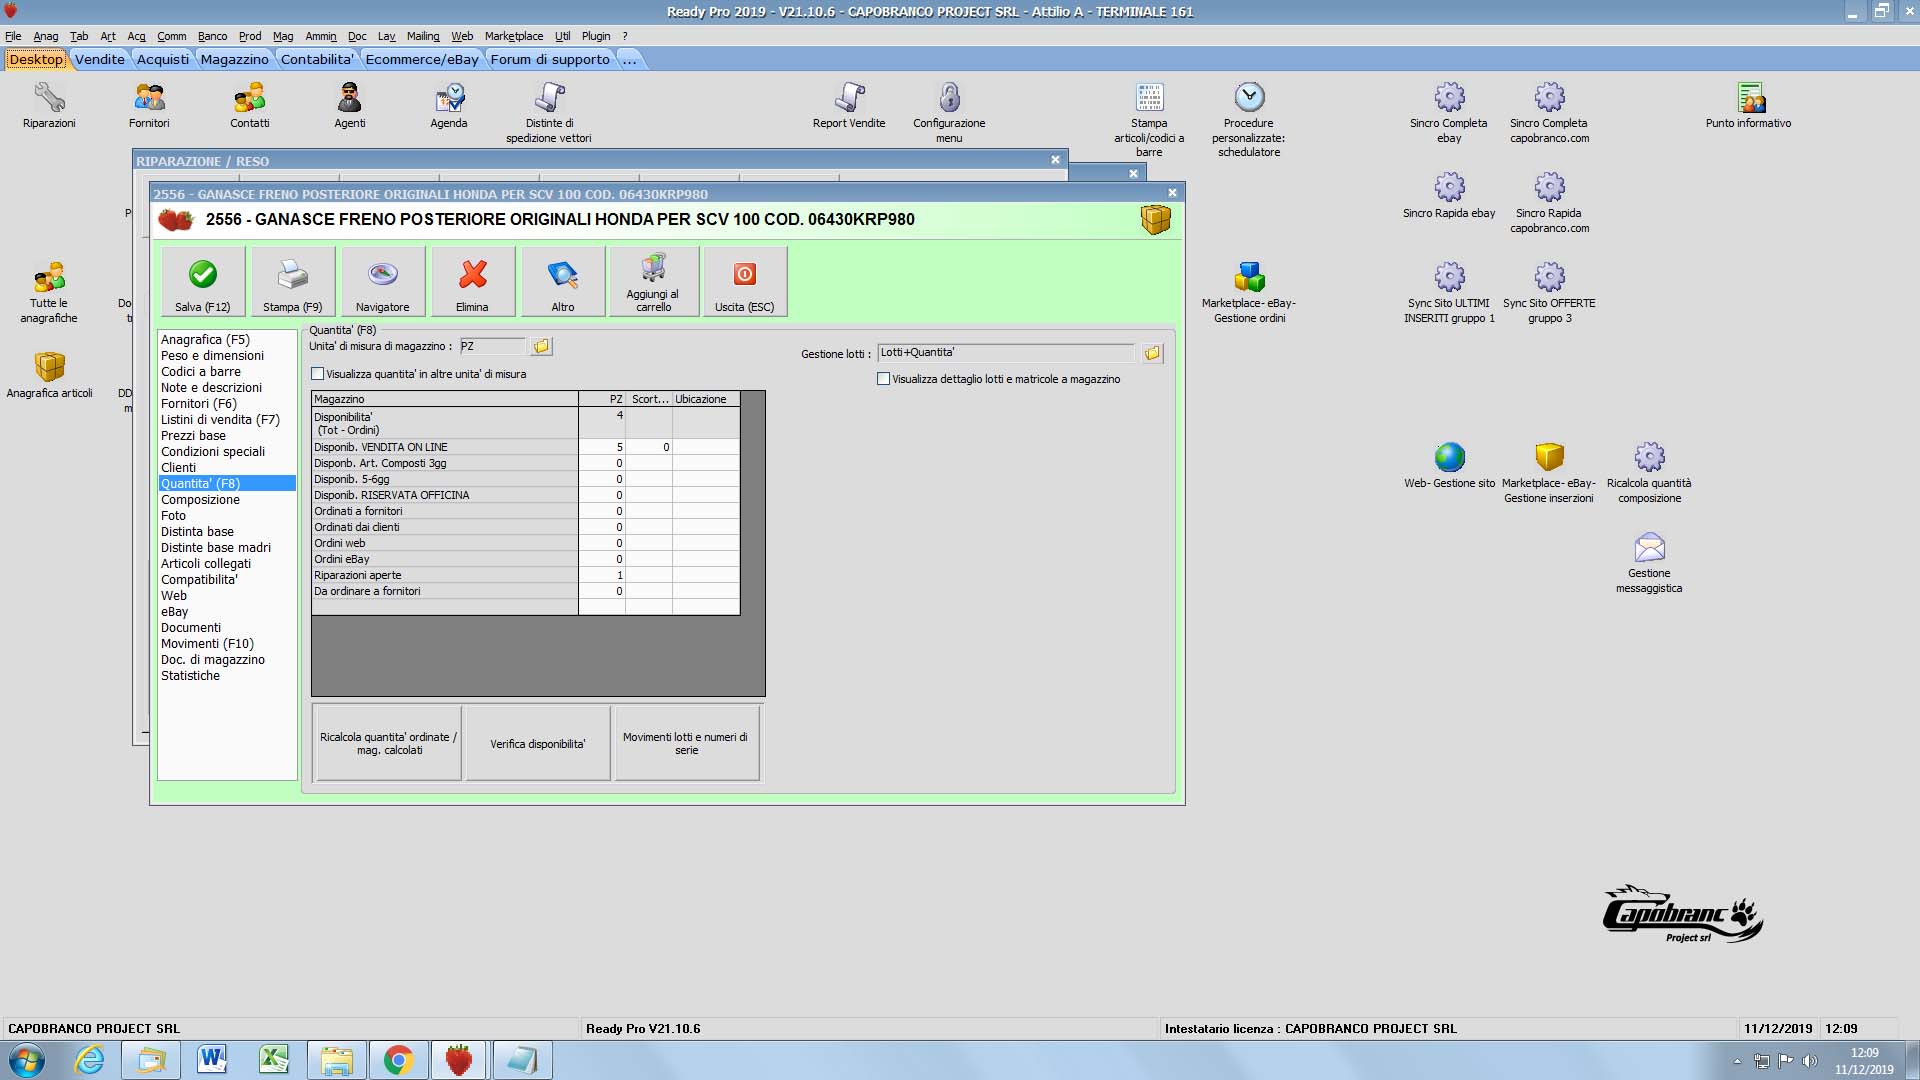Open Web Gestione sito globe icon
The width and height of the screenshot is (1920, 1080).
click(1449, 465)
